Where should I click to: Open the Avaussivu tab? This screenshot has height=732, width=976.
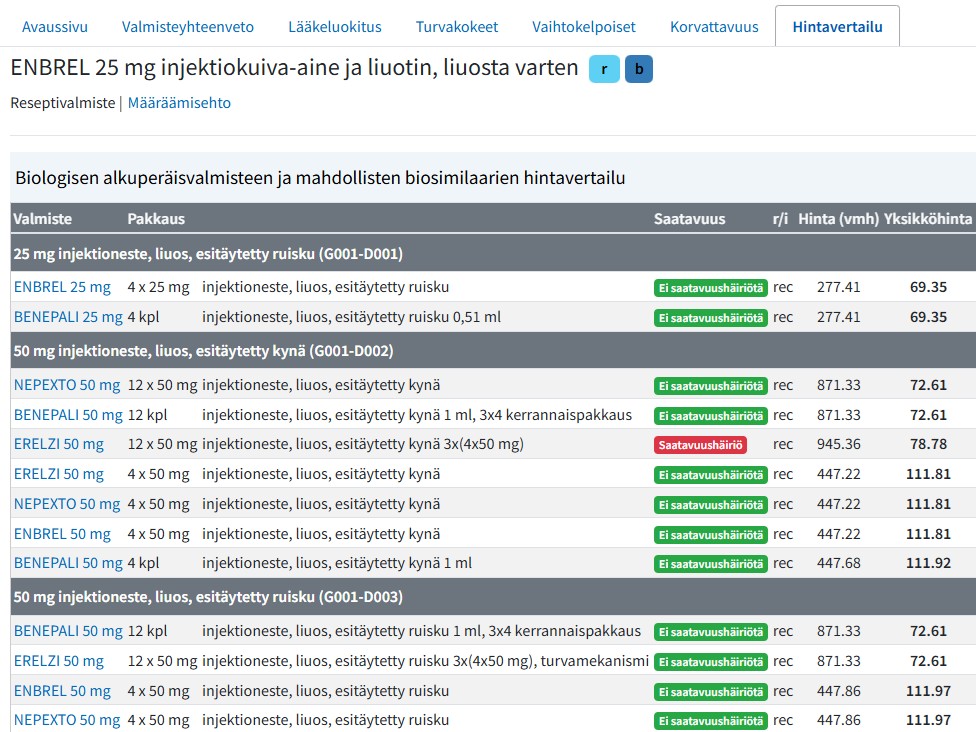(x=54, y=27)
